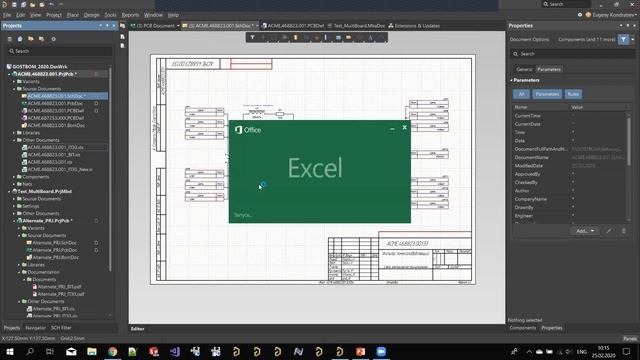Open the Window menu
The width and height of the screenshot is (640, 360).
[153, 15]
